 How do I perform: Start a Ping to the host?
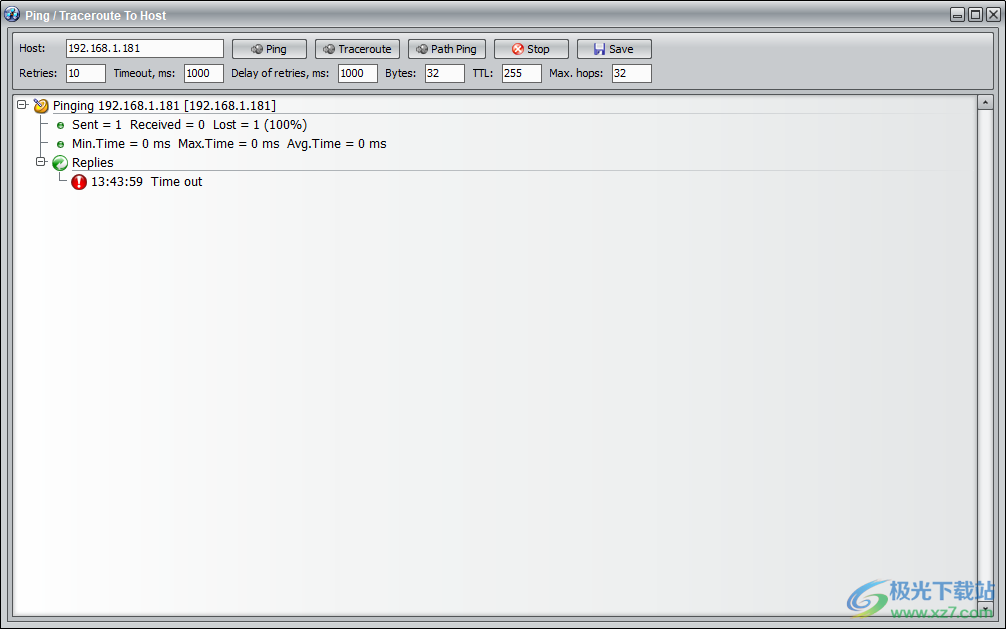[x=269, y=49]
